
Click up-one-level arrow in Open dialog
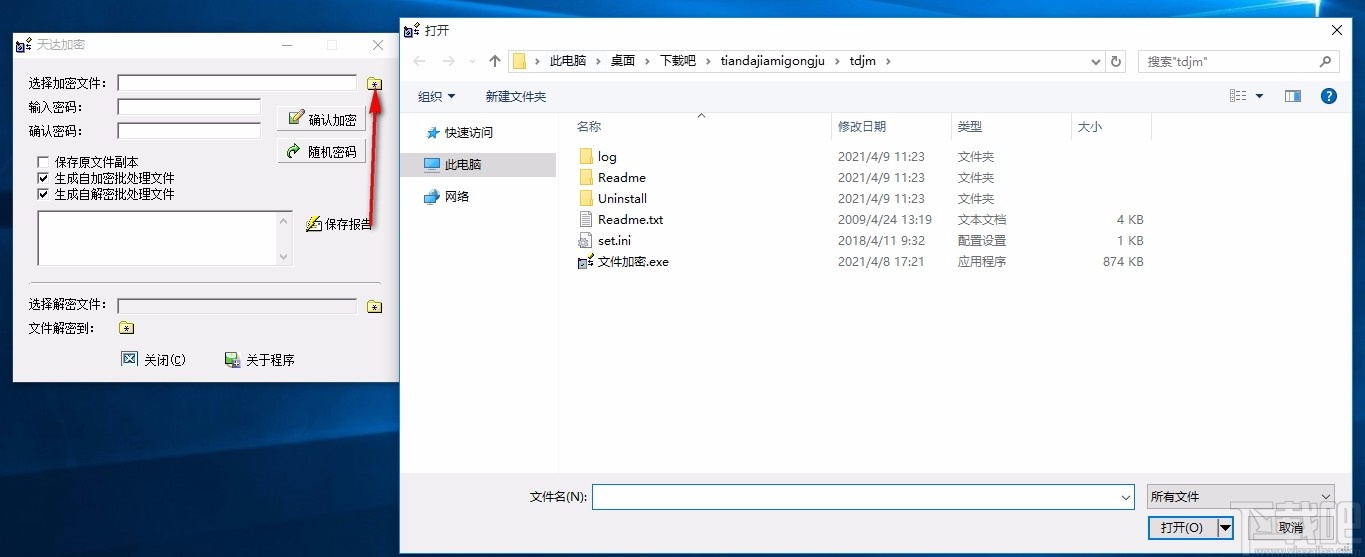[495, 61]
